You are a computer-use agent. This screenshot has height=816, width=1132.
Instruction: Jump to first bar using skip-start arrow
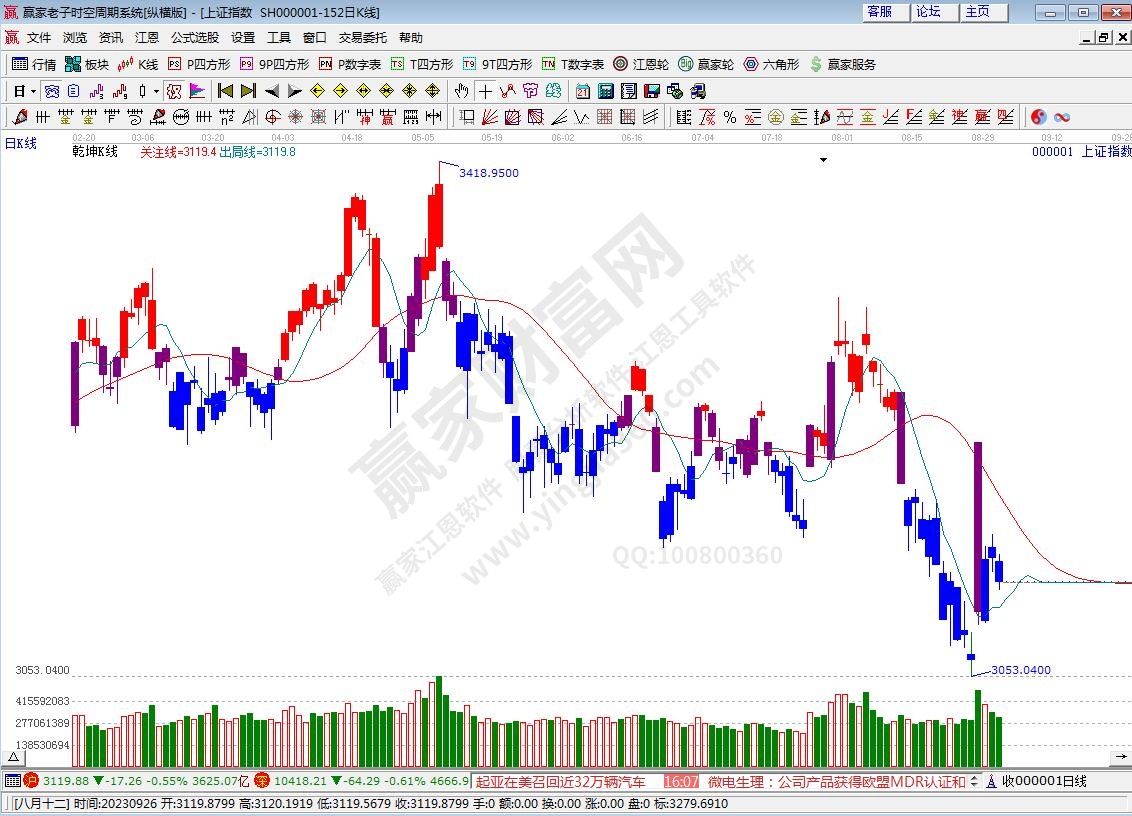pos(225,91)
